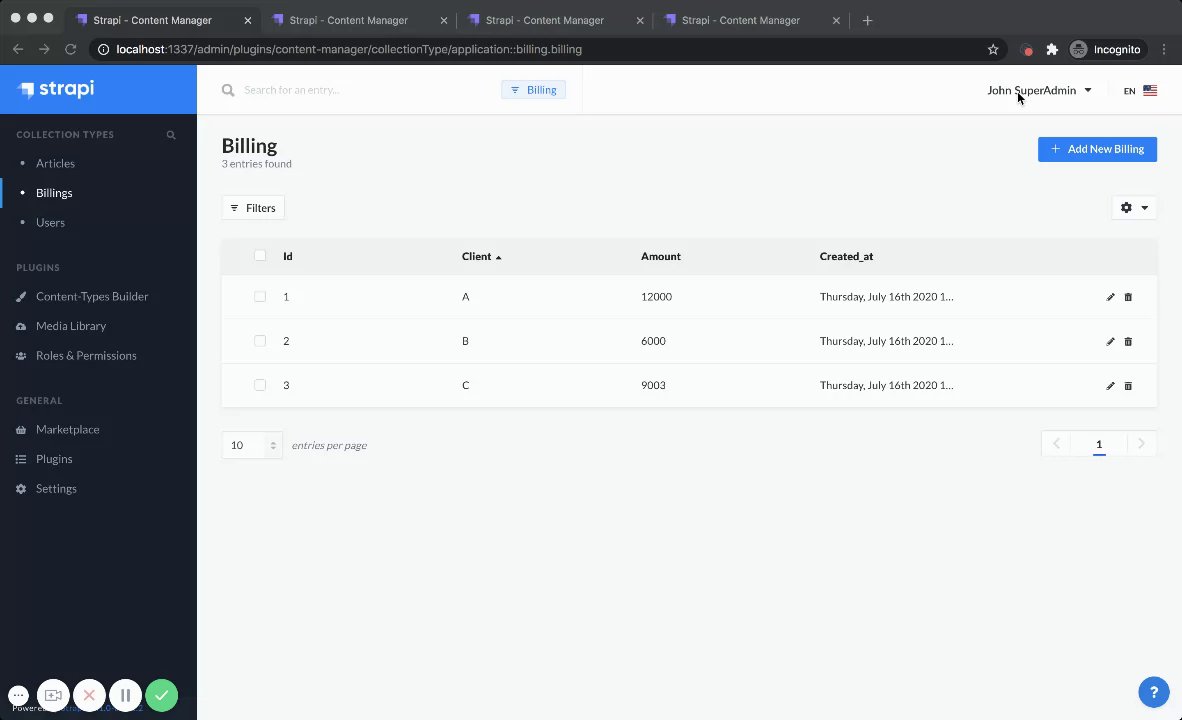Delete the row for client B

[x=1128, y=341]
